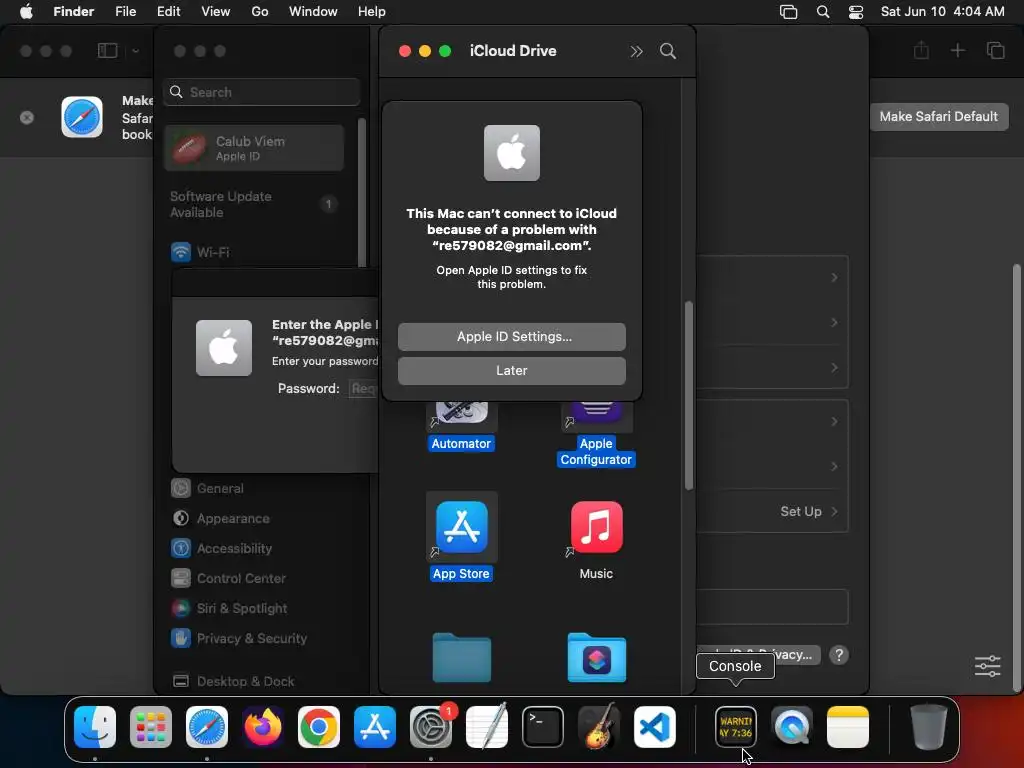Open the Go menu
This screenshot has width=1024, height=768.
pos(260,12)
